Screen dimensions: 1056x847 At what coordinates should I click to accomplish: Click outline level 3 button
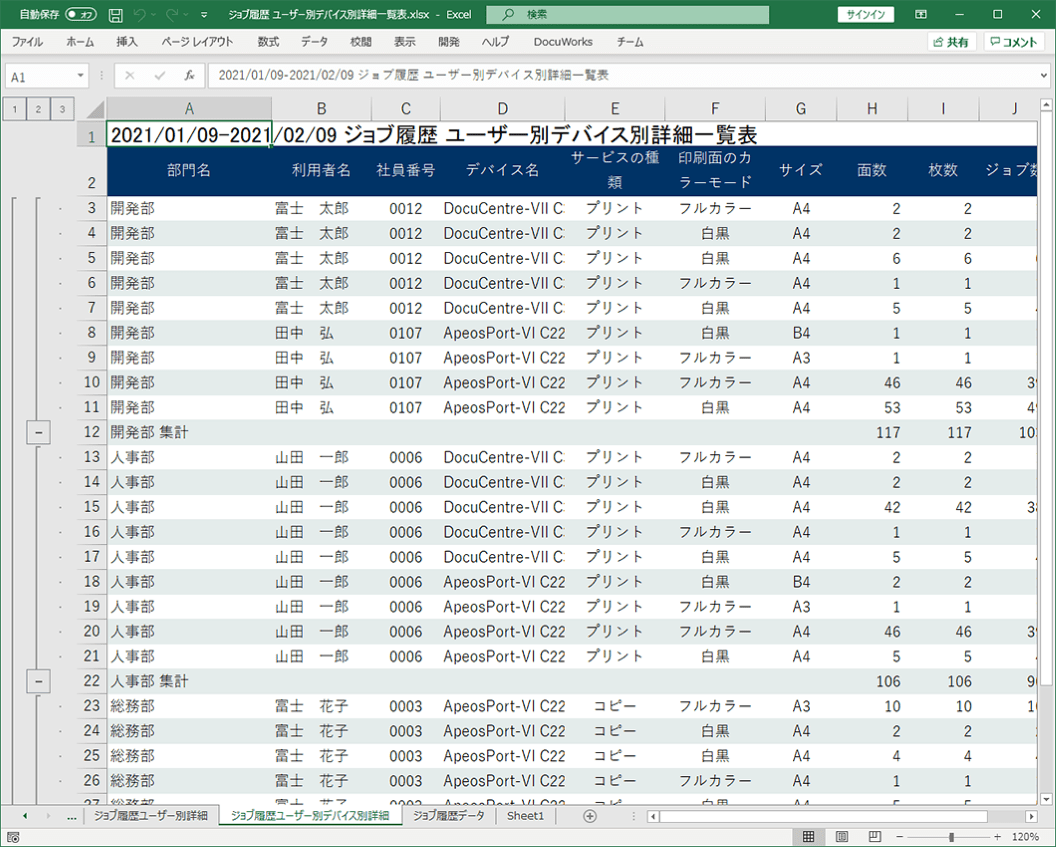pyautogui.click(x=62, y=109)
